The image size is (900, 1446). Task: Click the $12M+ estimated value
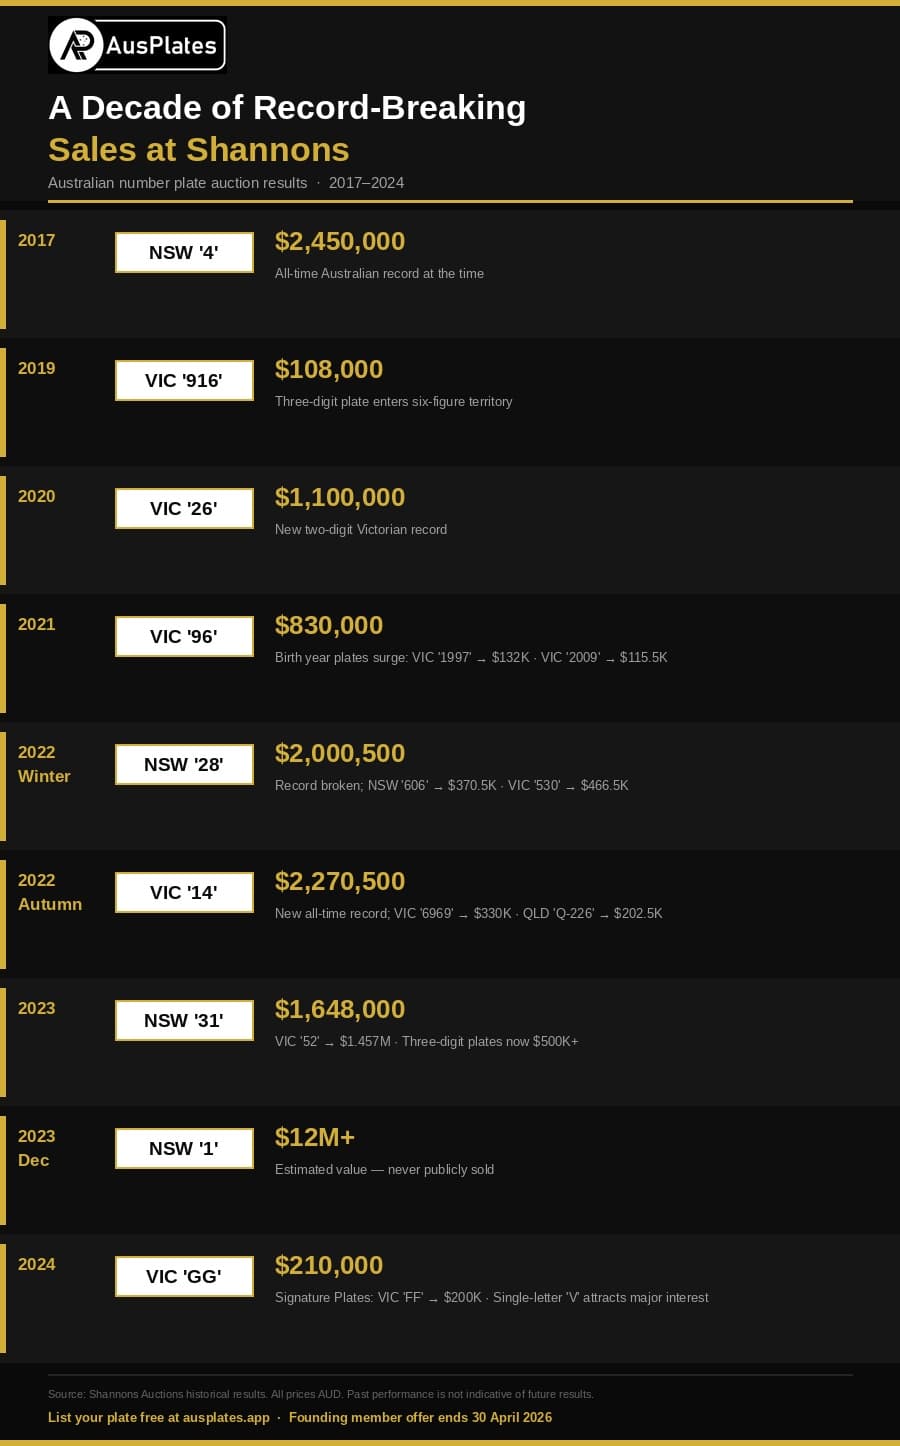315,1138
